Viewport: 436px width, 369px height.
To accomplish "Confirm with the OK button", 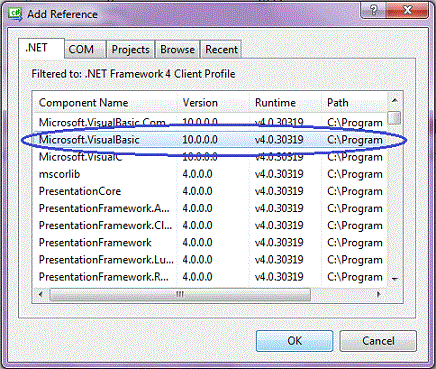I will point(294,341).
